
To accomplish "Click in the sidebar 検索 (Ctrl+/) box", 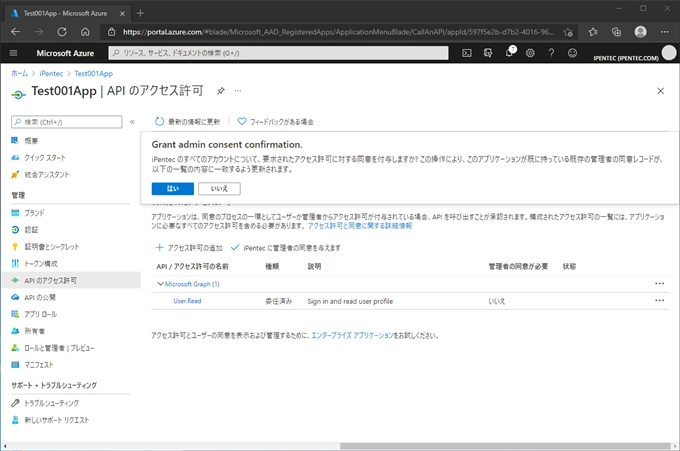I will click(67, 122).
